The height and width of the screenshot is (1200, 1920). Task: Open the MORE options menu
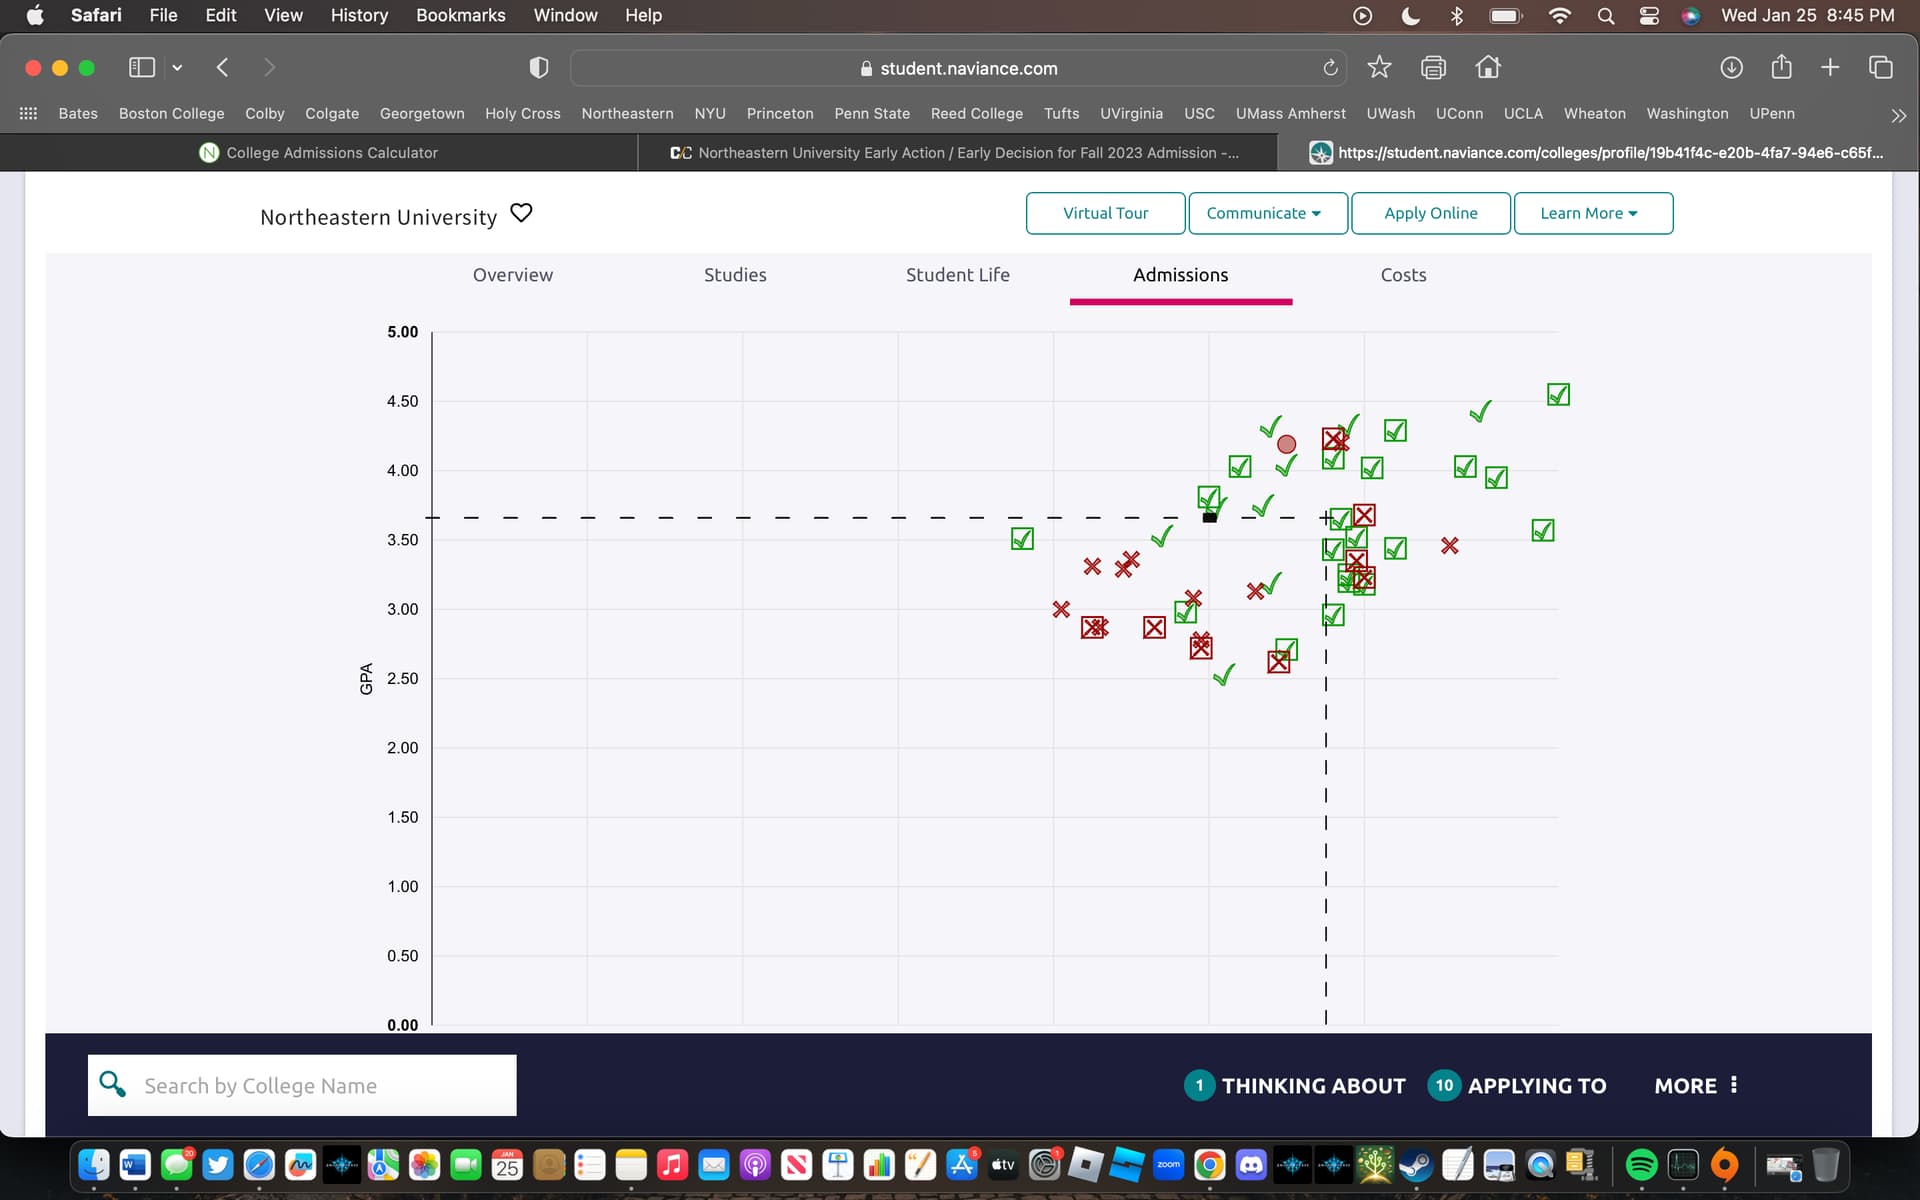[x=1696, y=1085]
